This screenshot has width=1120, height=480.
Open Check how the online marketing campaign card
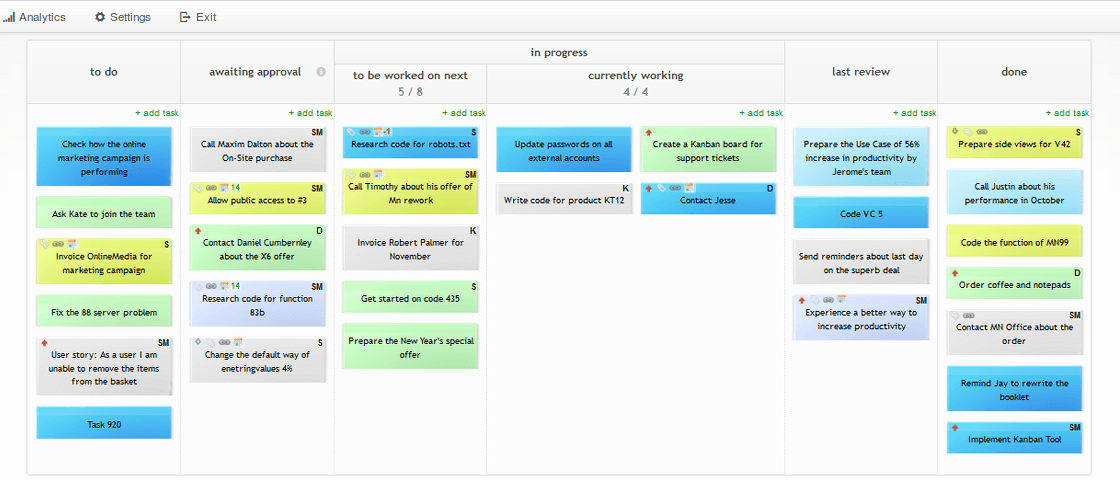[x=104, y=157]
